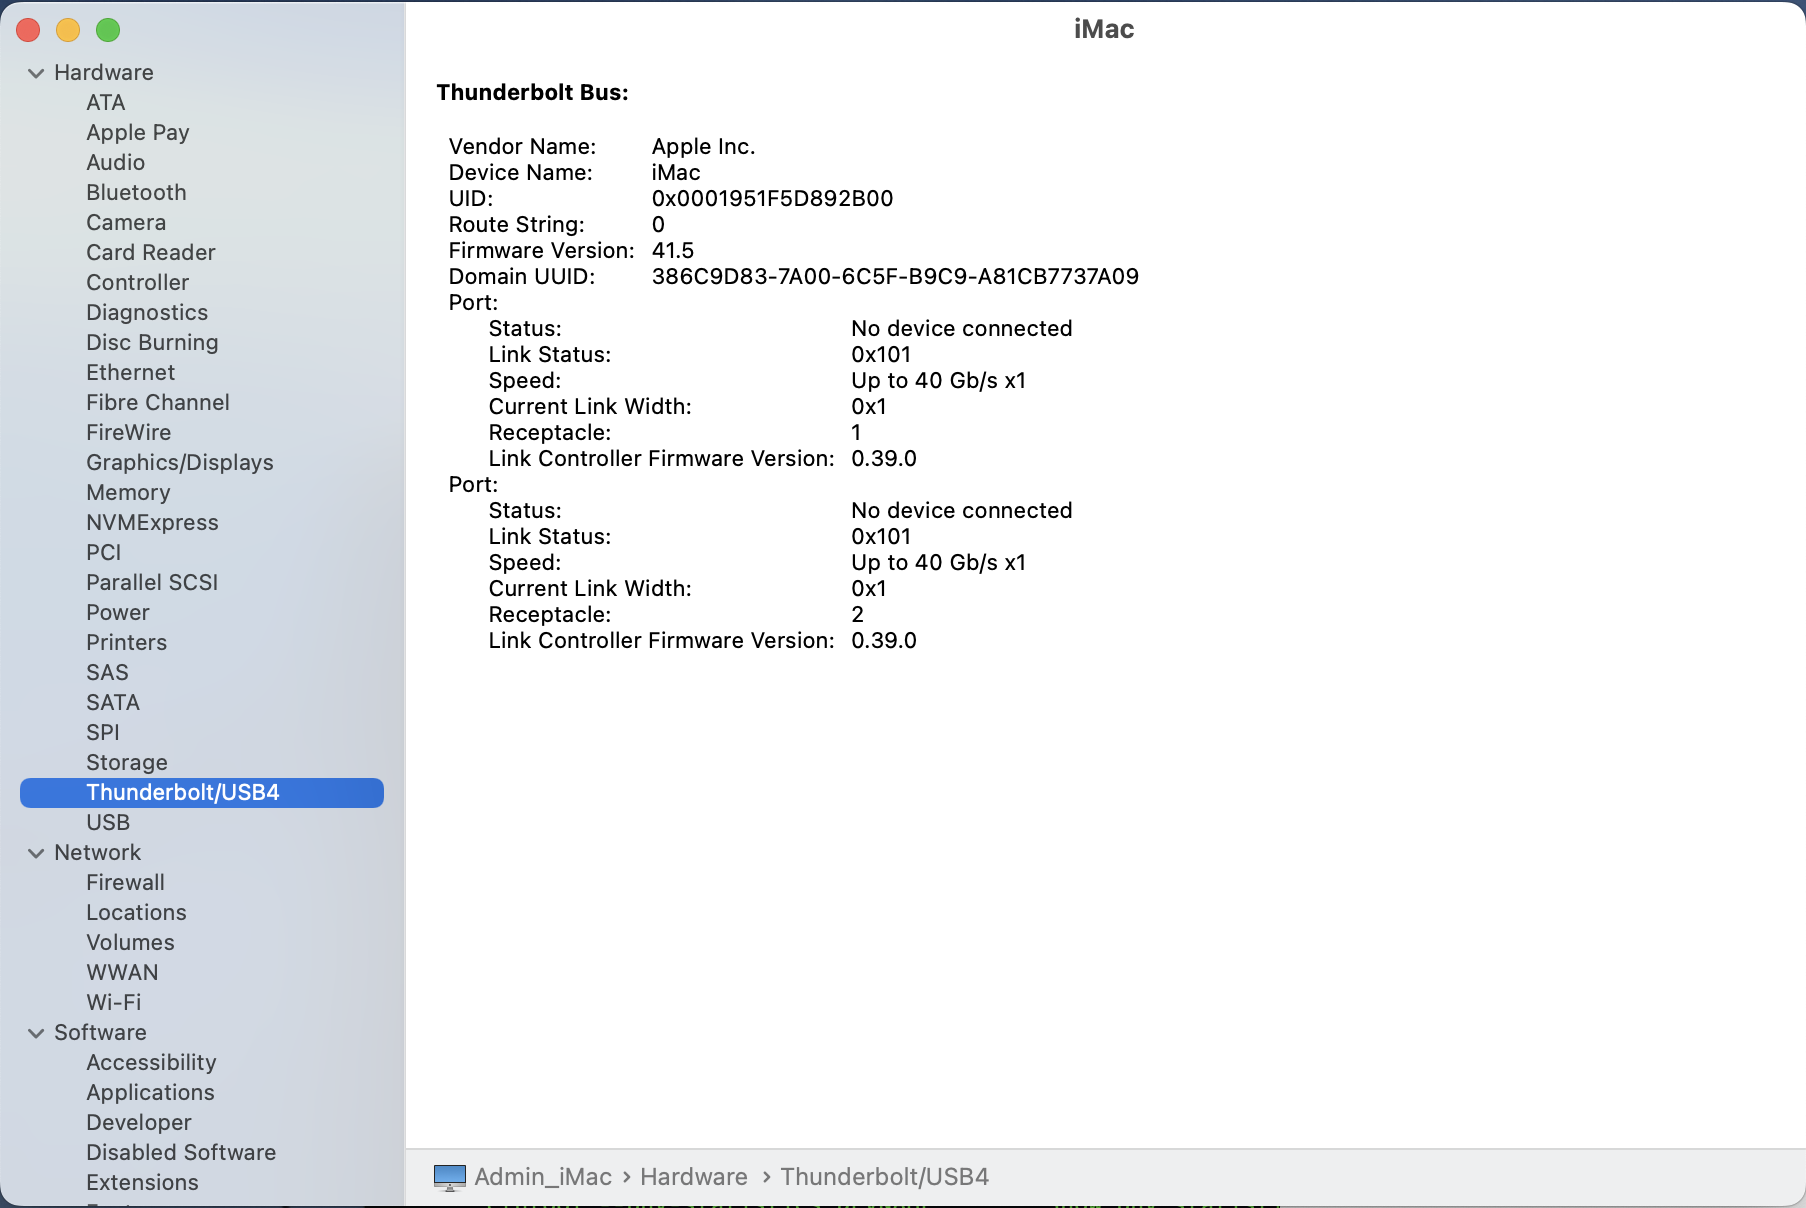
Task: Select Printers in the sidebar
Action: pyautogui.click(x=127, y=643)
